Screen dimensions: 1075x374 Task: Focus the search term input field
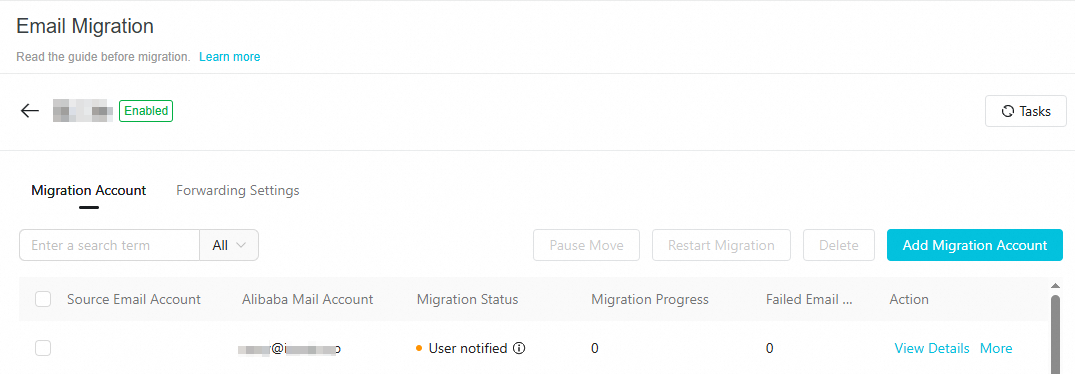point(109,245)
